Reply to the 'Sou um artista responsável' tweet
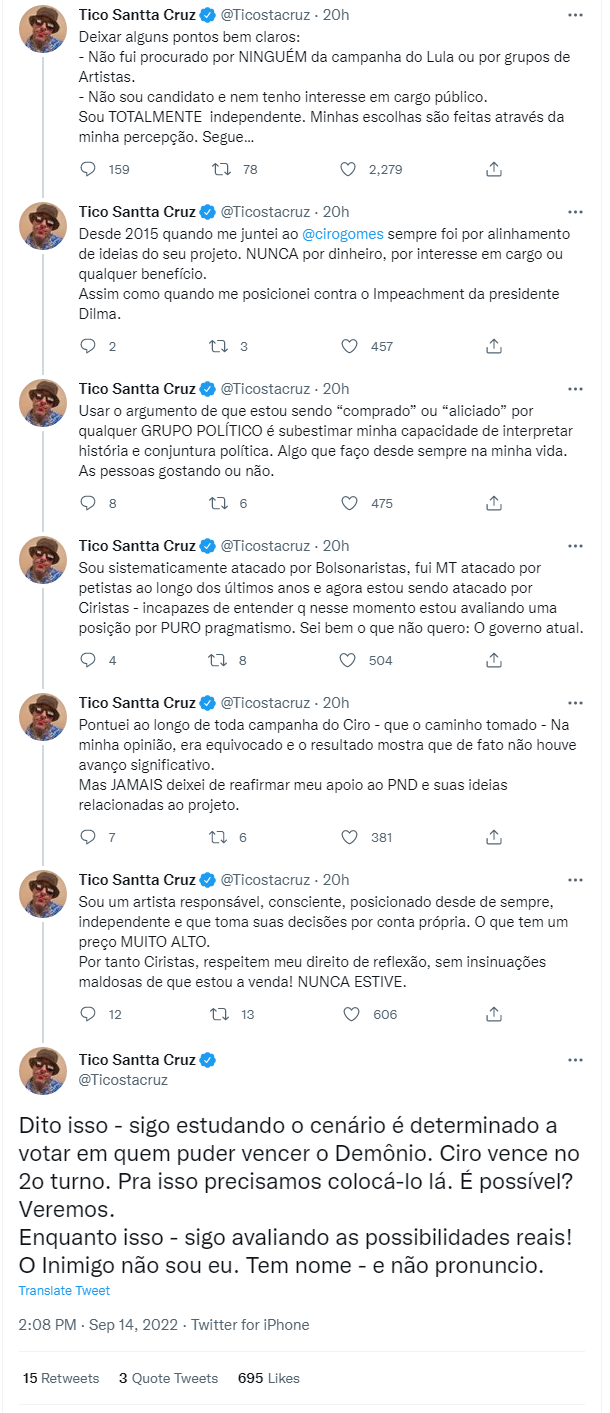 (88, 1014)
